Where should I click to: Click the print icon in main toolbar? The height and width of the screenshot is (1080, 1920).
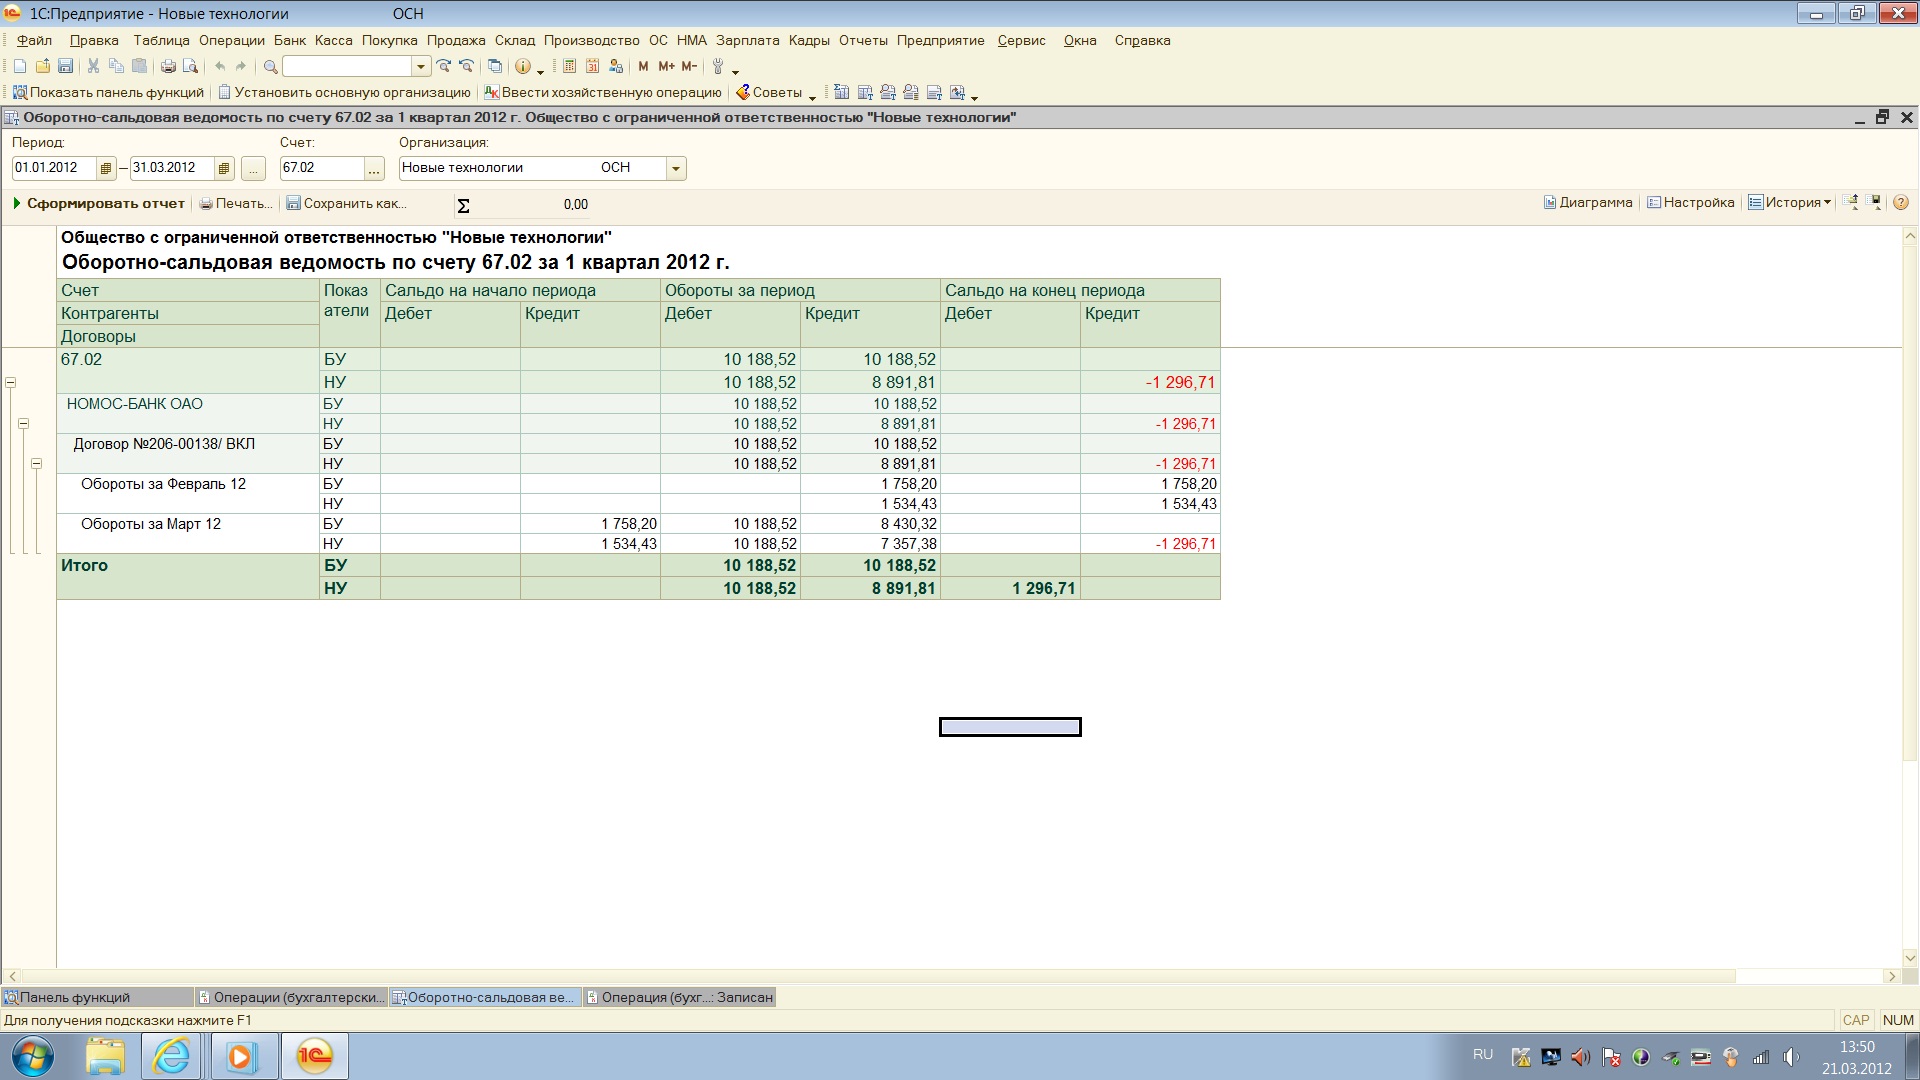pos(168,66)
